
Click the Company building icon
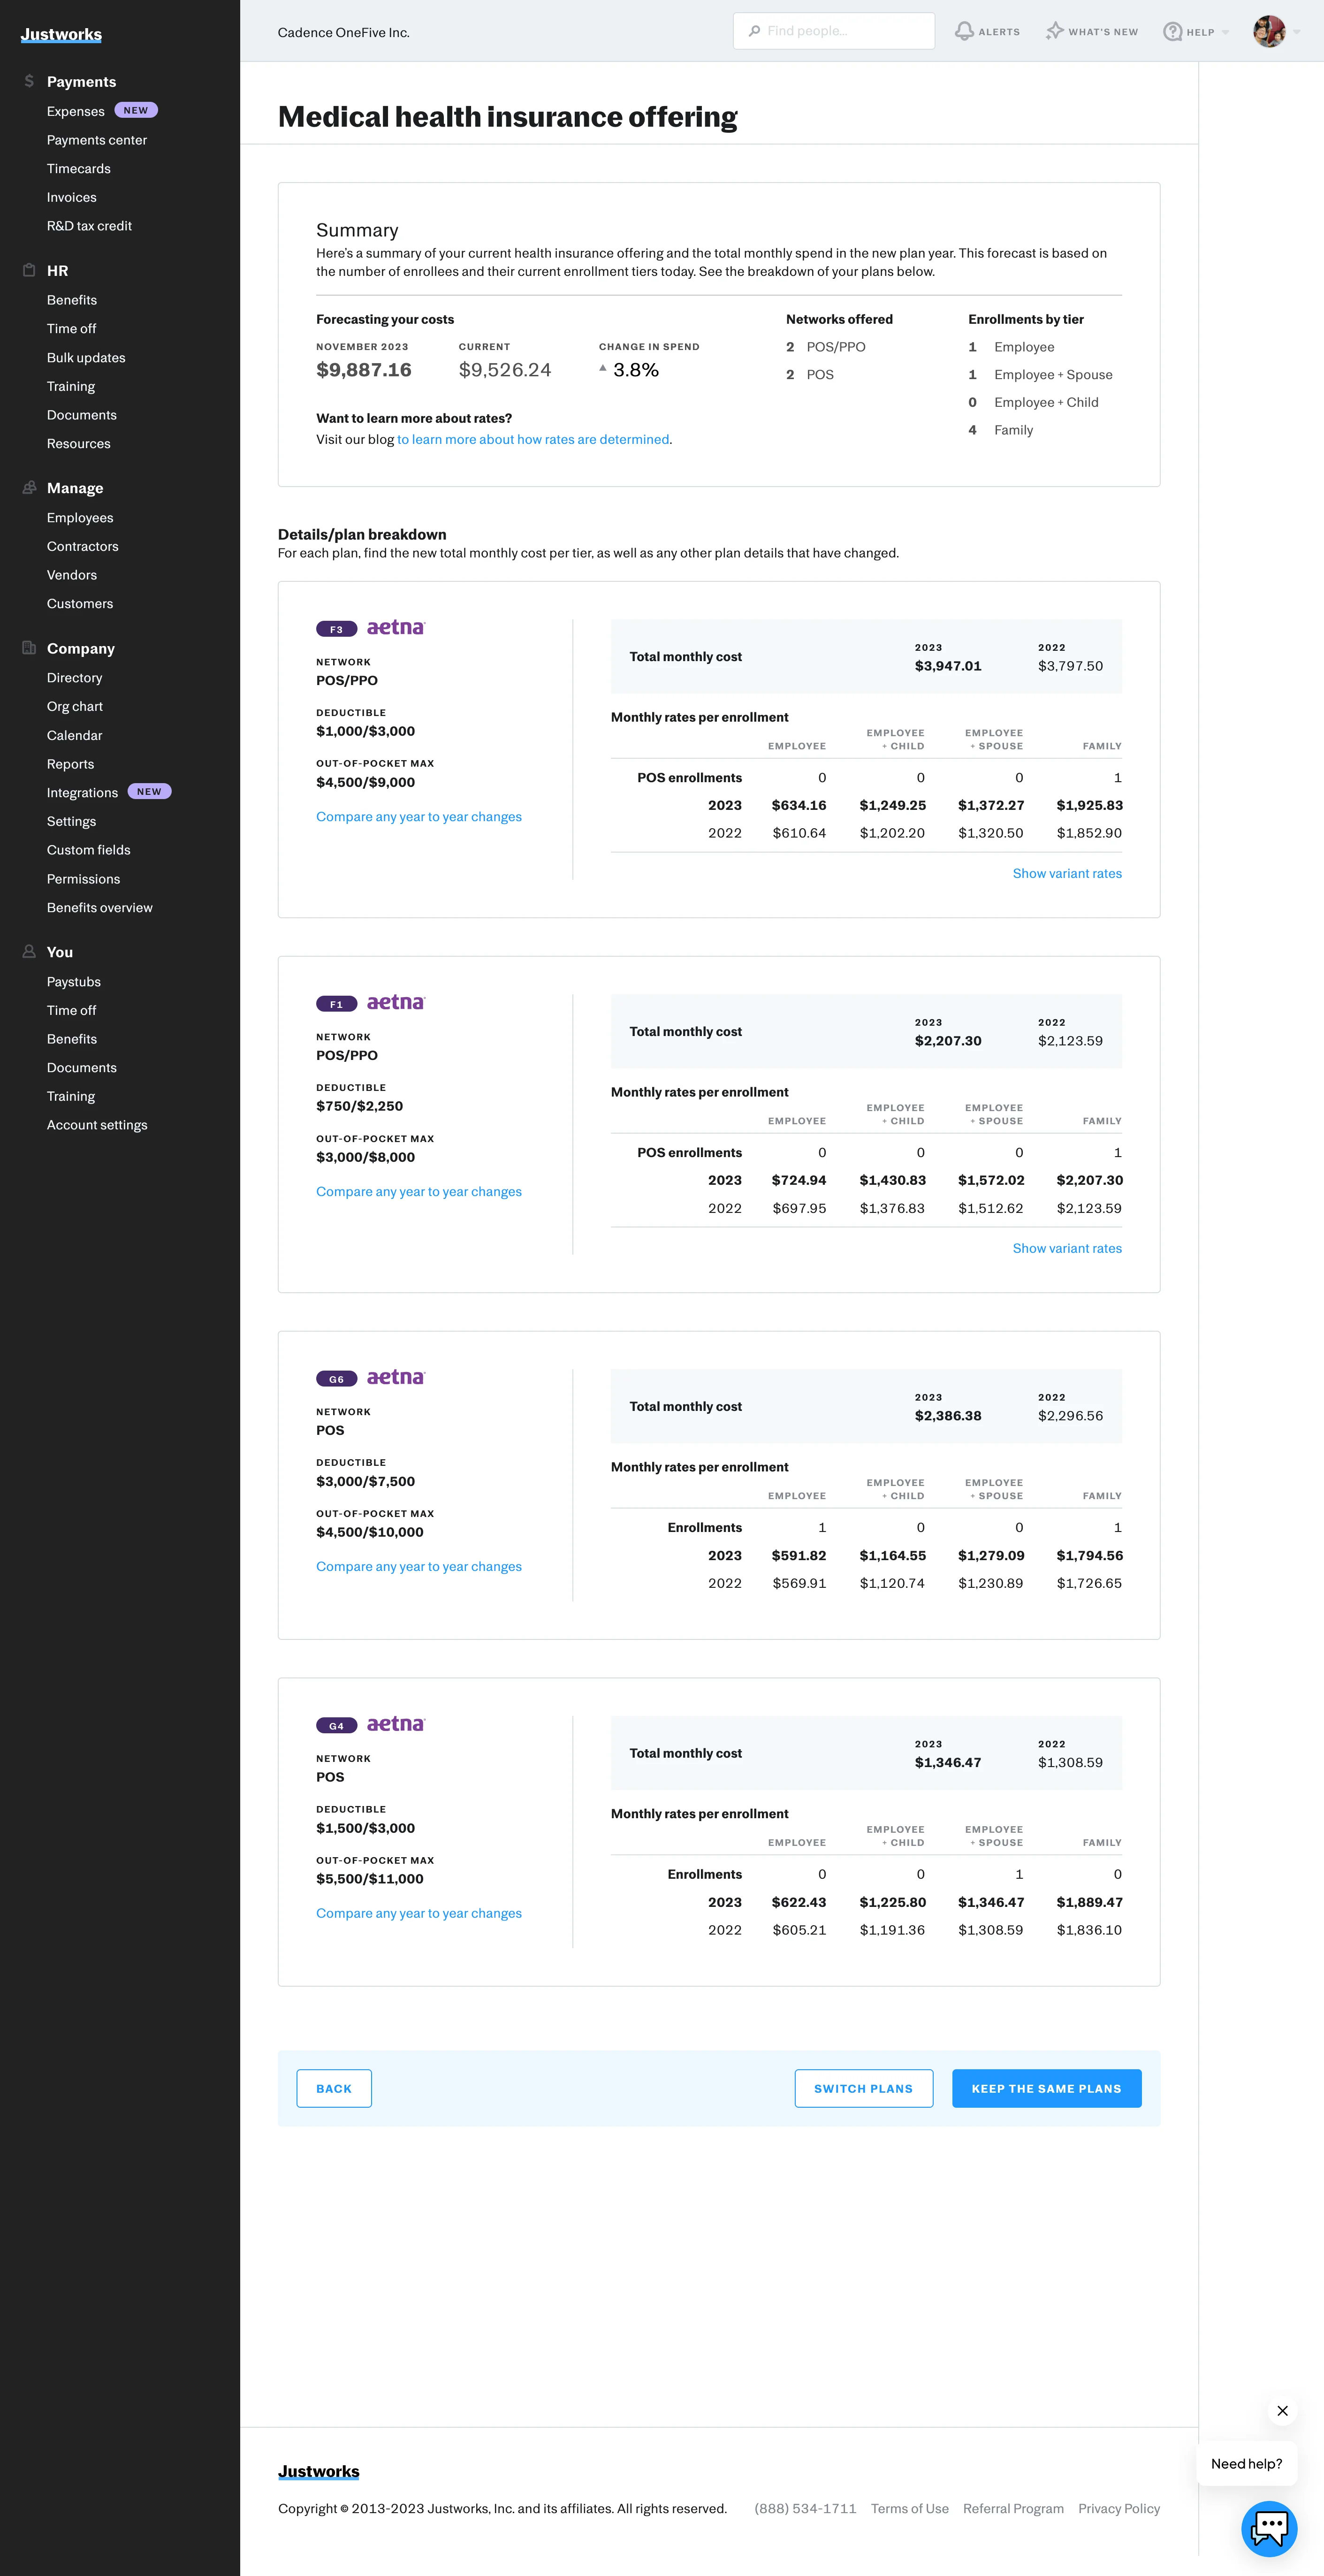coord(29,648)
